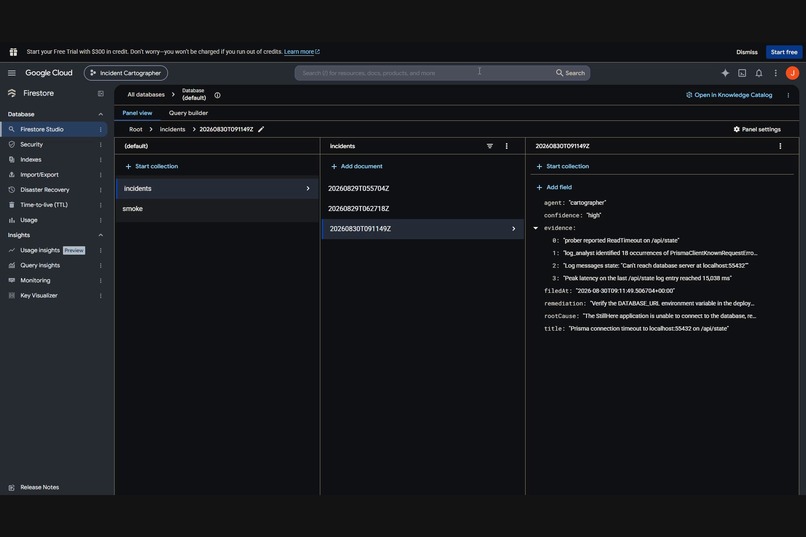
Task: Open the incidents panel three-dot menu
Action: [506, 146]
